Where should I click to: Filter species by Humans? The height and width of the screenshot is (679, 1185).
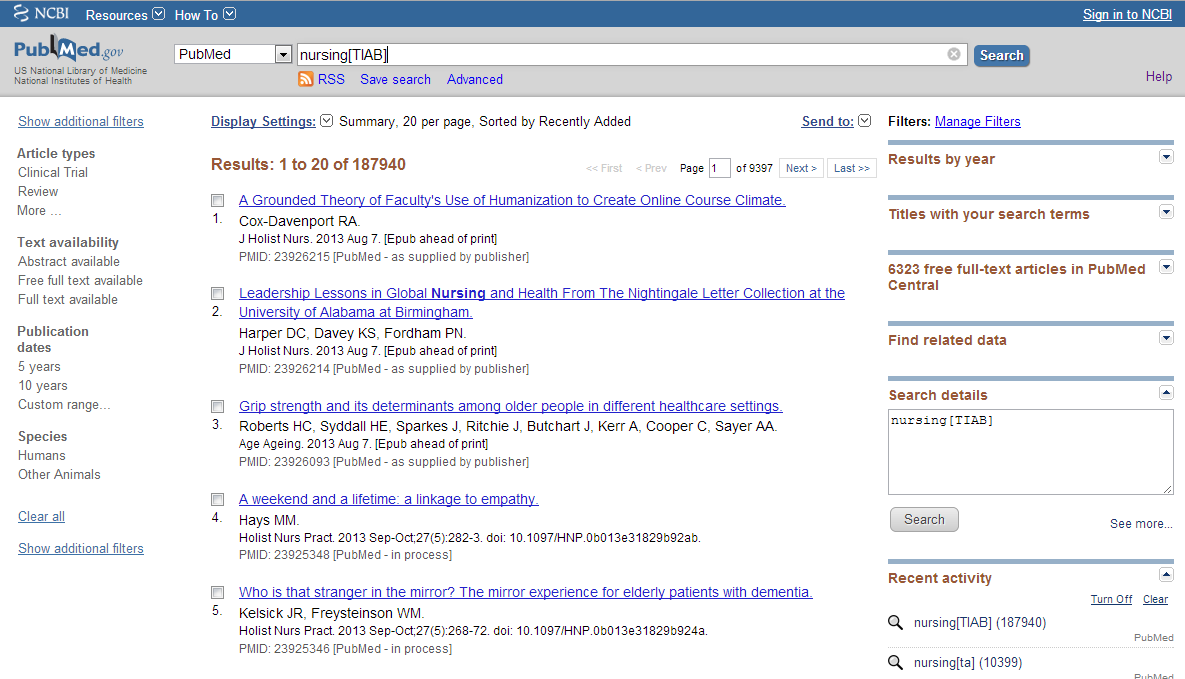(x=42, y=455)
